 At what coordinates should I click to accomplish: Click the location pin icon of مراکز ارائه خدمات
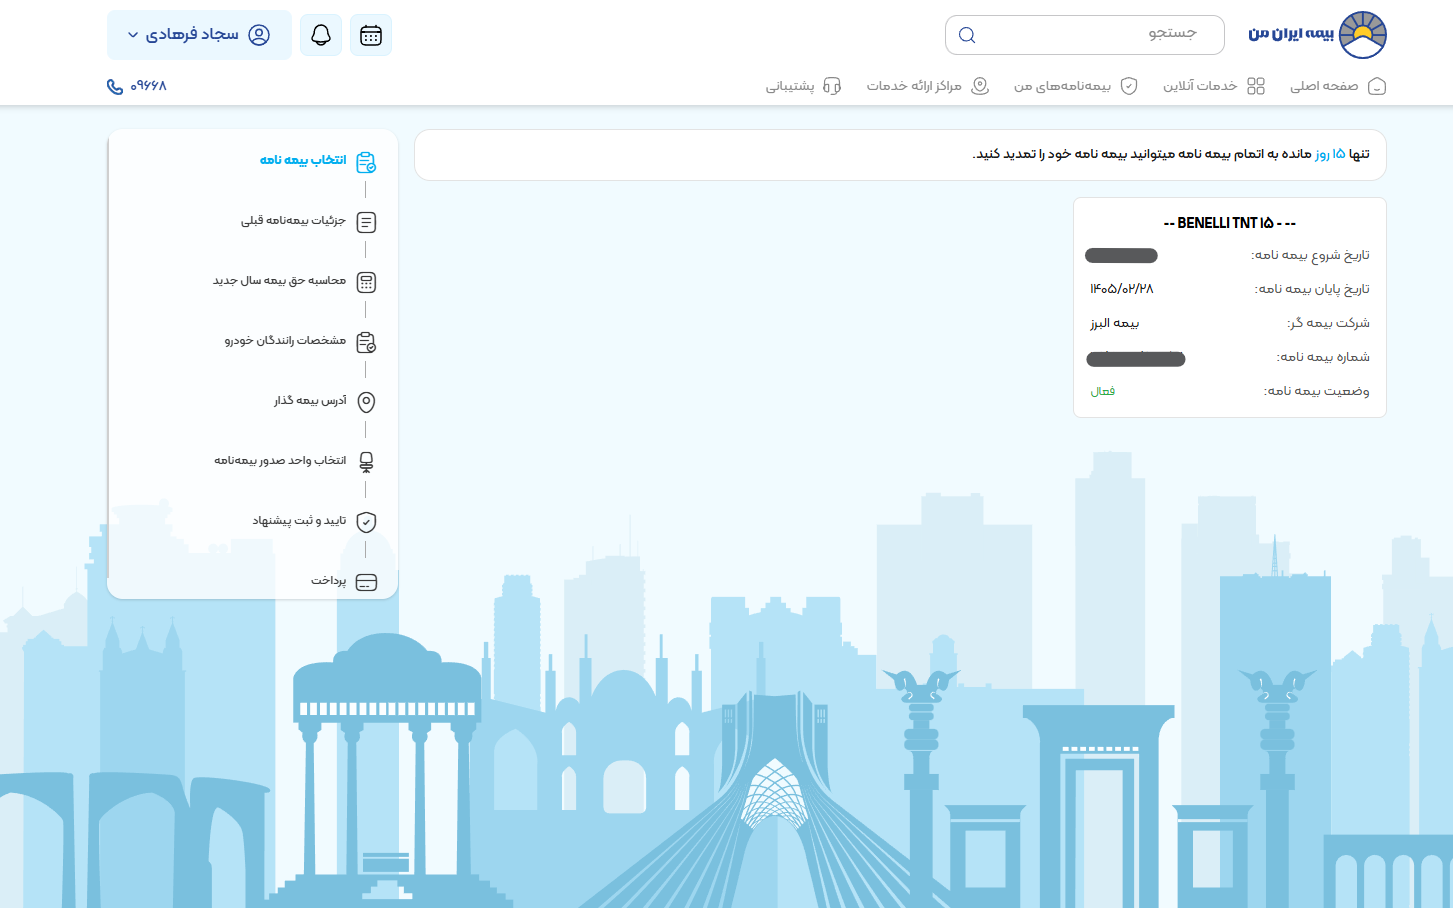point(981,86)
